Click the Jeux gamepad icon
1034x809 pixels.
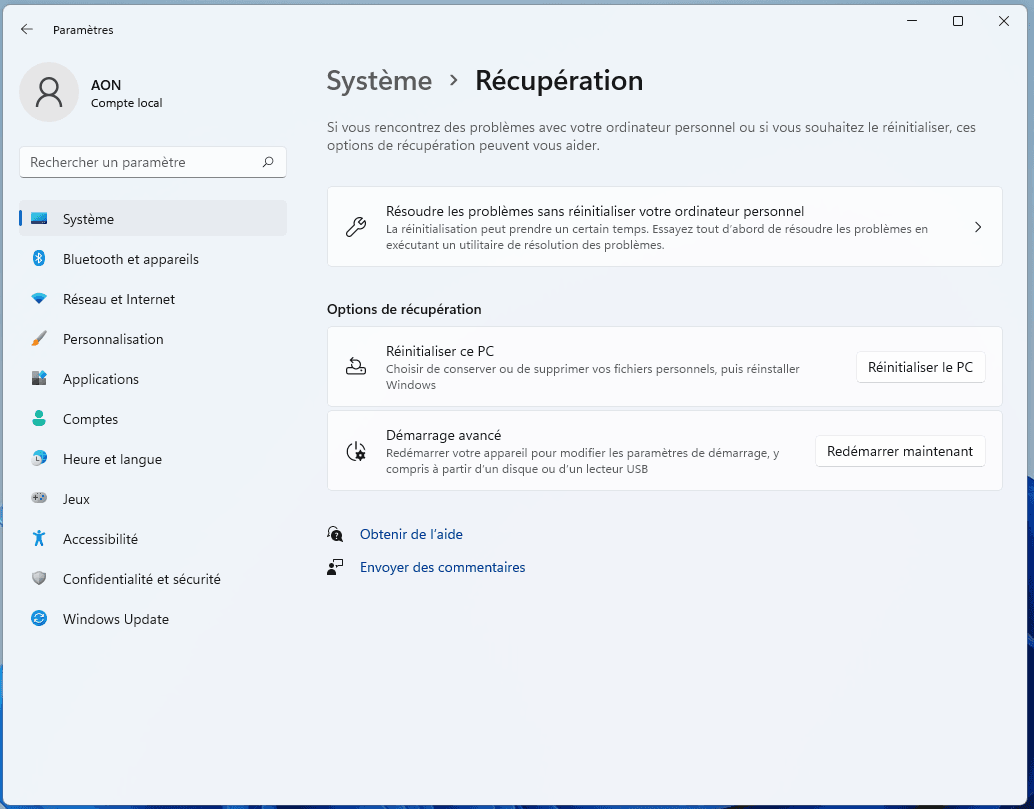pos(39,498)
